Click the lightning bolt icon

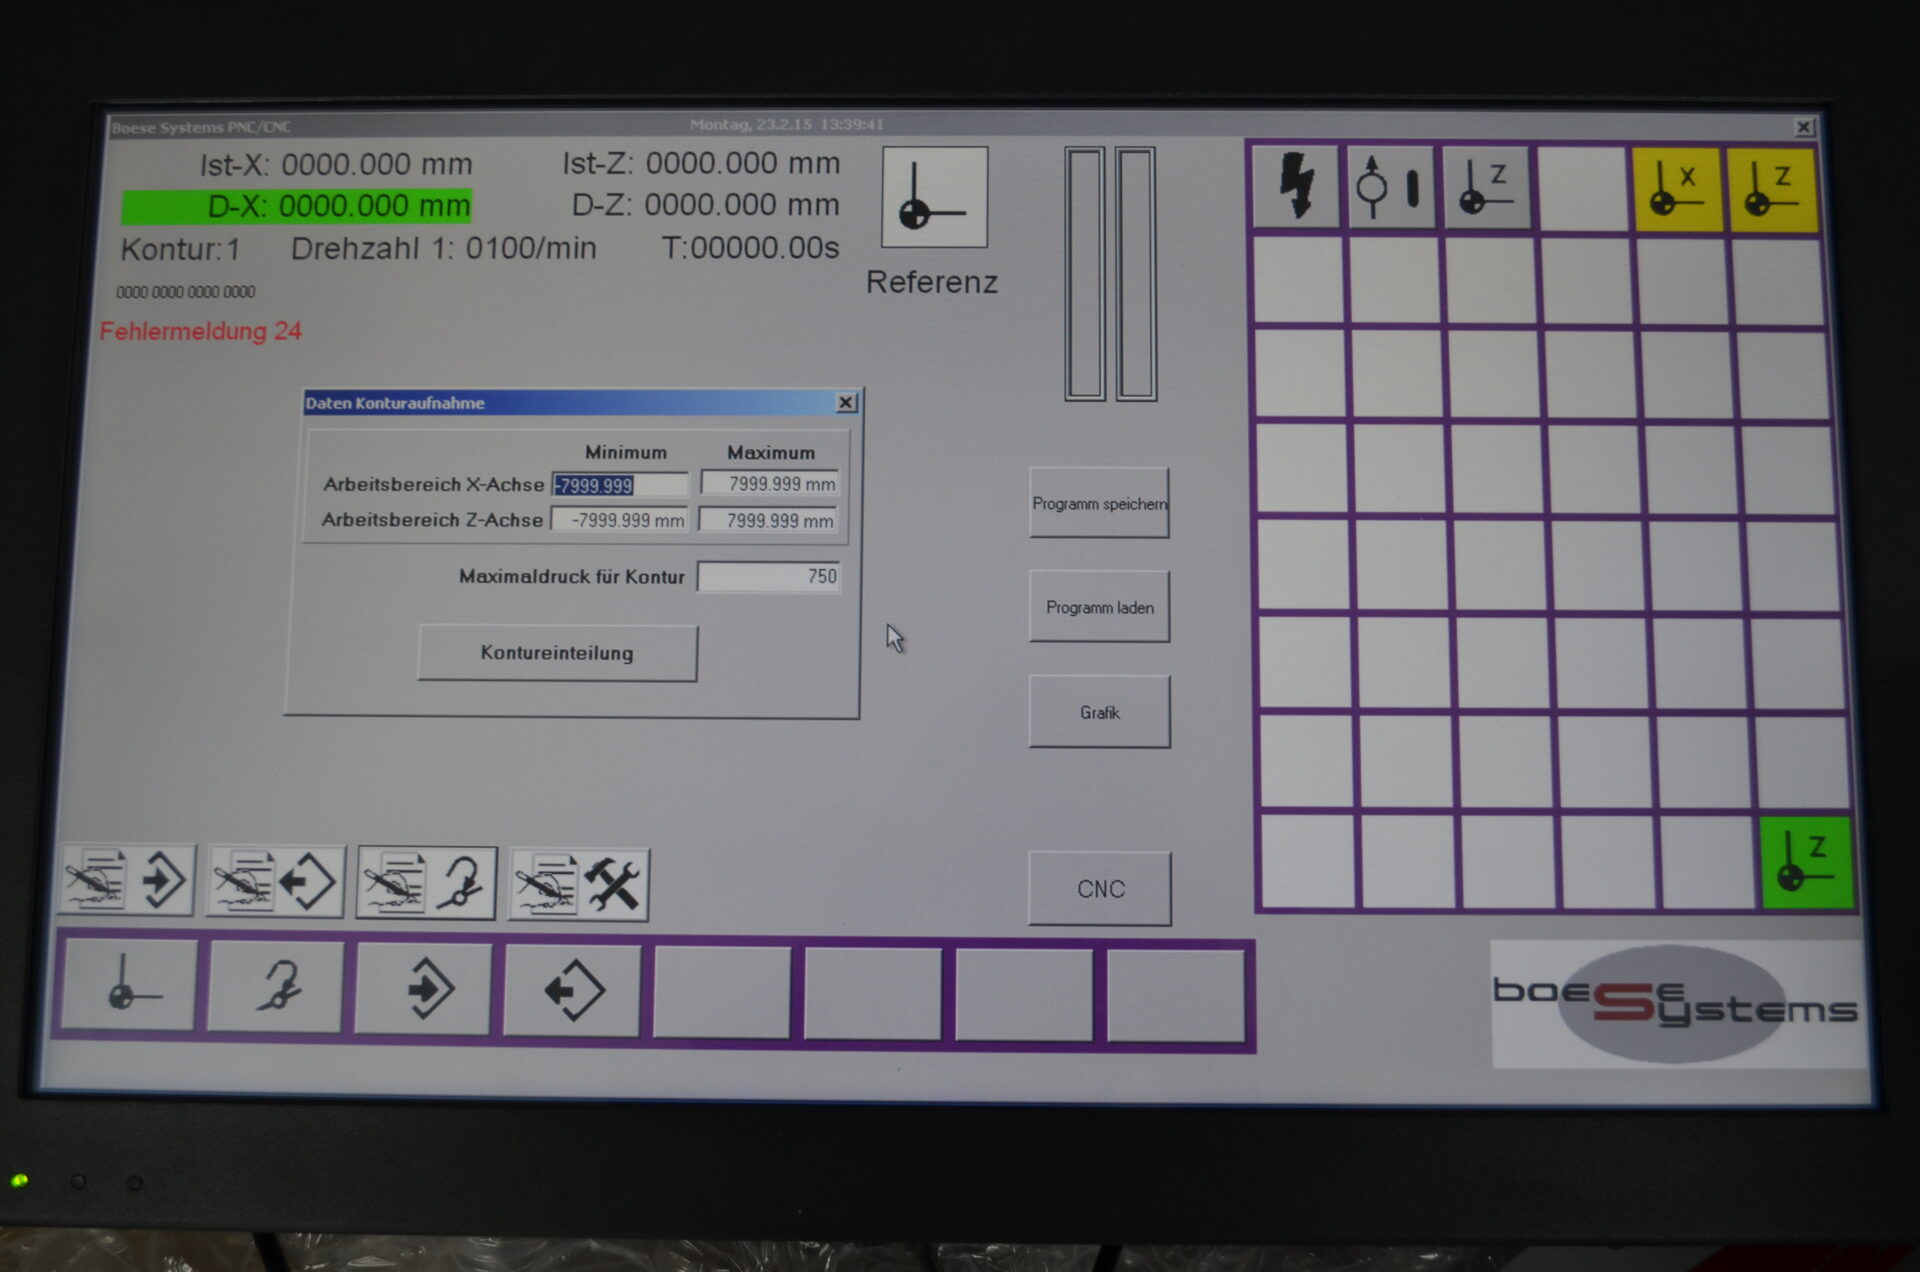1296,186
